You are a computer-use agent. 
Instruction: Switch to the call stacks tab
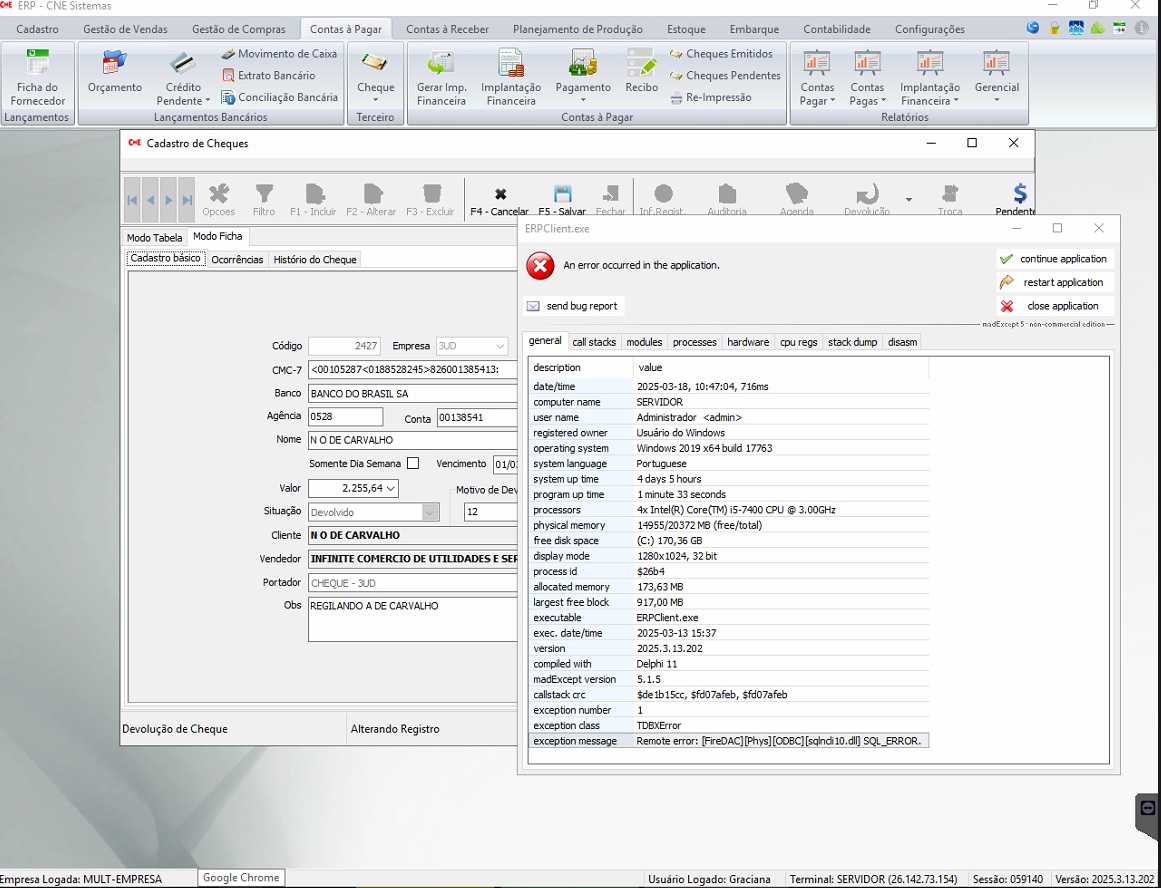tap(594, 342)
